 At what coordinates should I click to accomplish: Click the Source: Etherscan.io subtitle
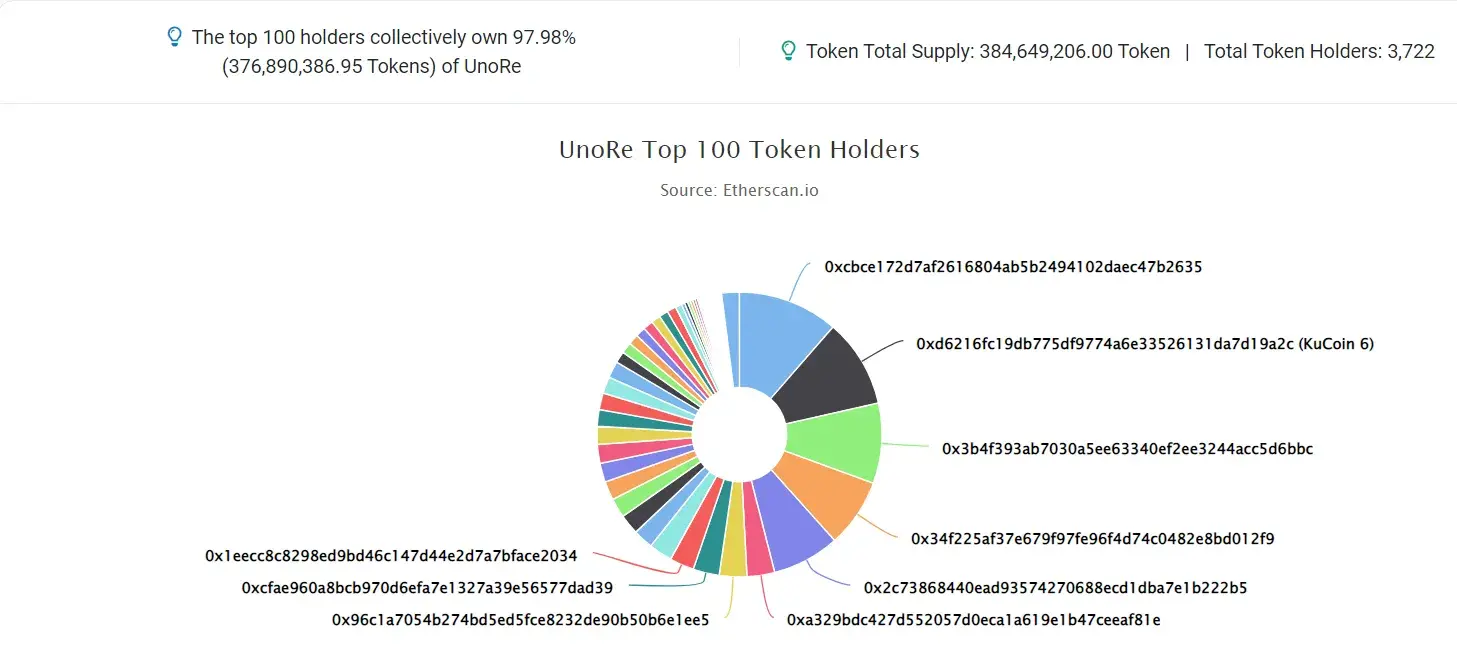pos(739,190)
